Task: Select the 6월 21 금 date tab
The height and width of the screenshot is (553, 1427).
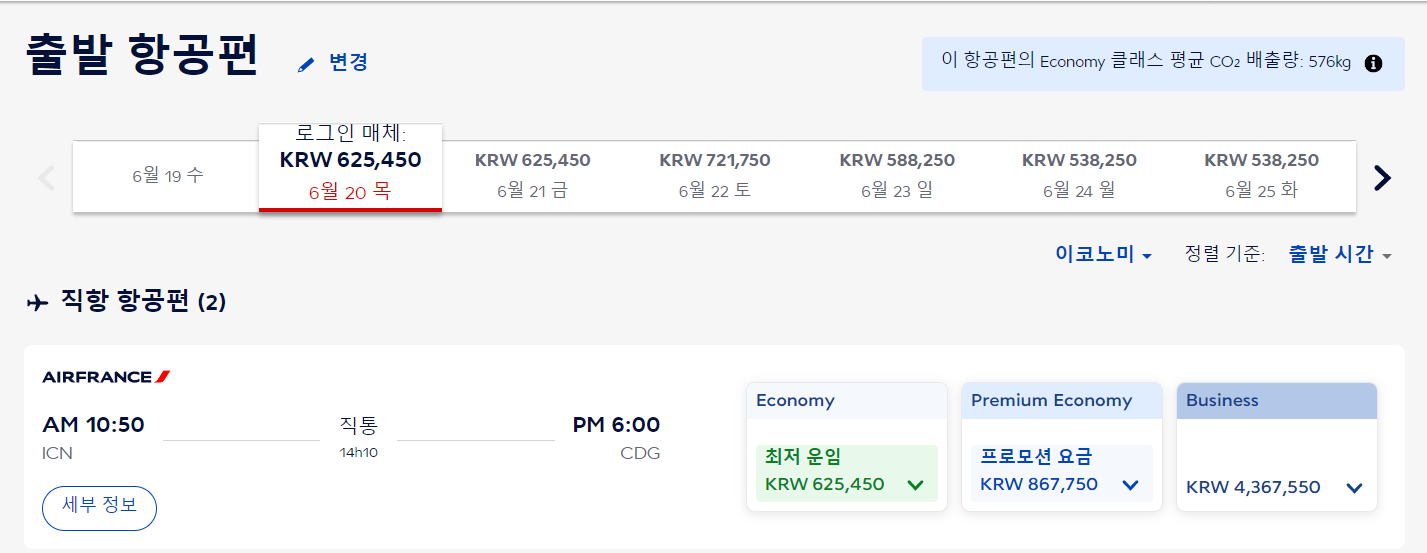Action: (x=532, y=176)
